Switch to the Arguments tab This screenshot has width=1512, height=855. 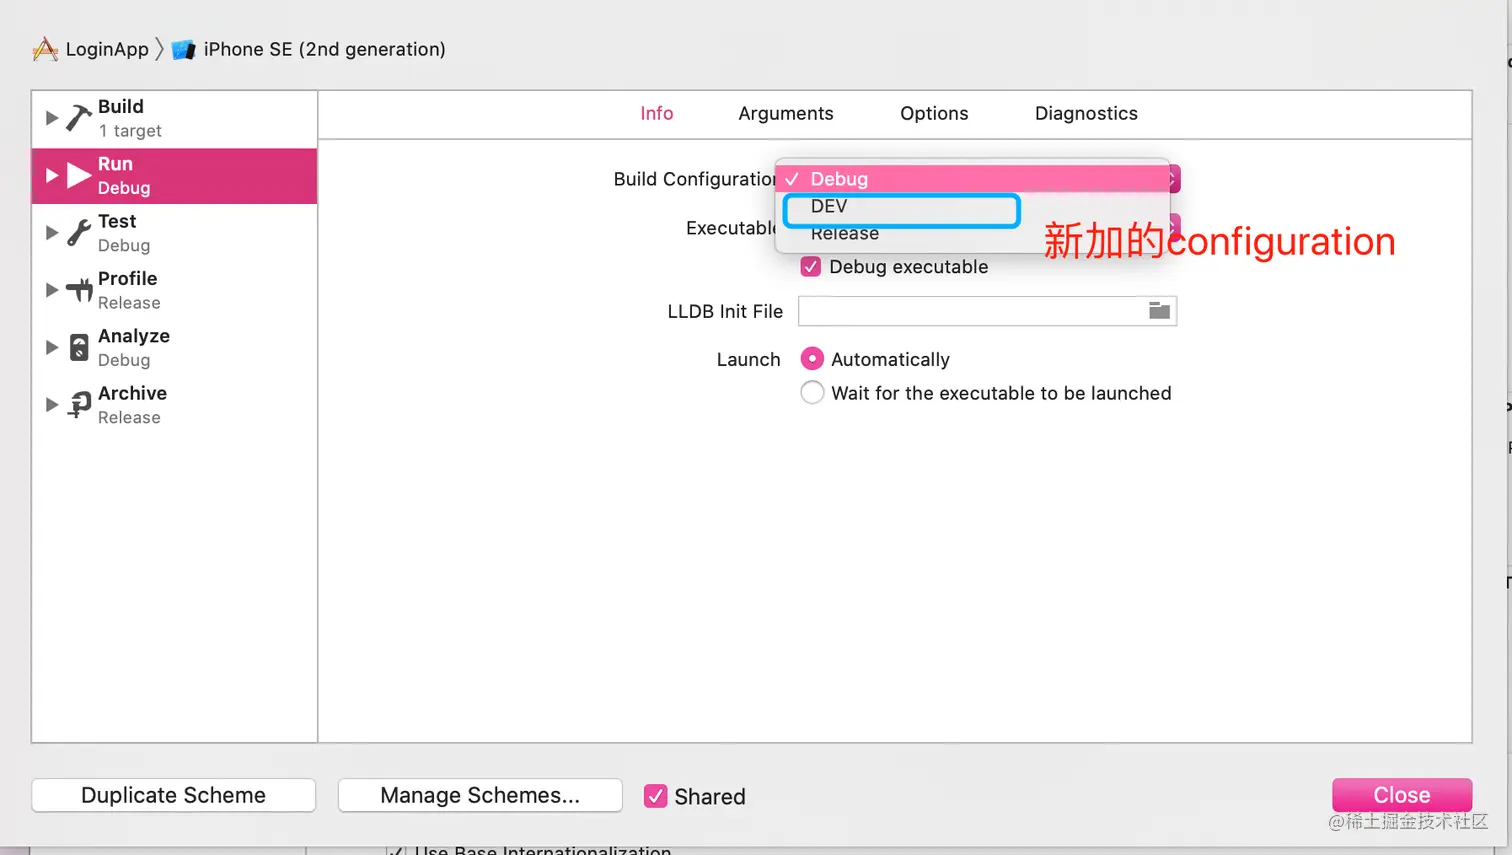[x=786, y=114]
